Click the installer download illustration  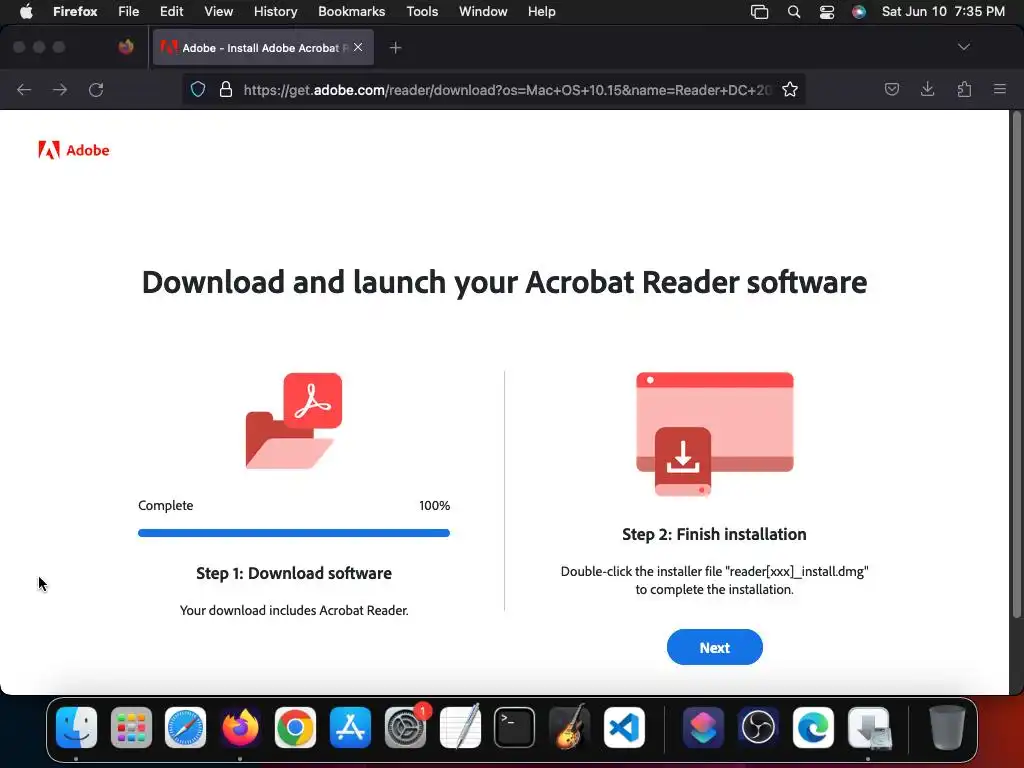click(x=714, y=434)
